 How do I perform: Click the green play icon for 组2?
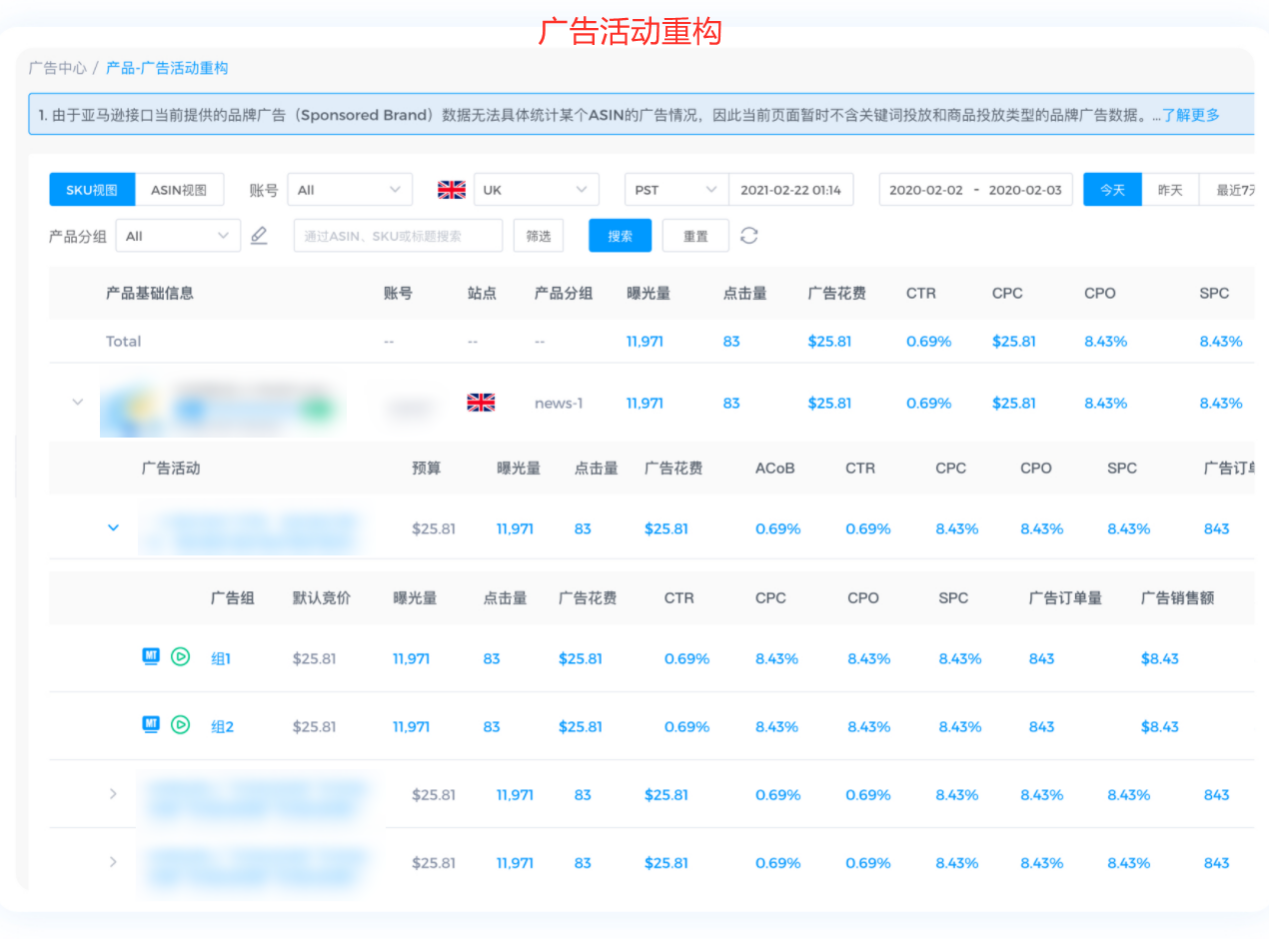pos(180,725)
